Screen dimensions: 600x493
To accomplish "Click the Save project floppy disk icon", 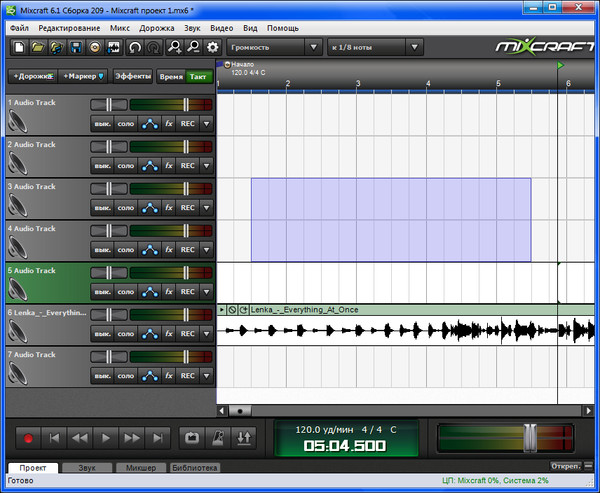I will (x=75, y=47).
